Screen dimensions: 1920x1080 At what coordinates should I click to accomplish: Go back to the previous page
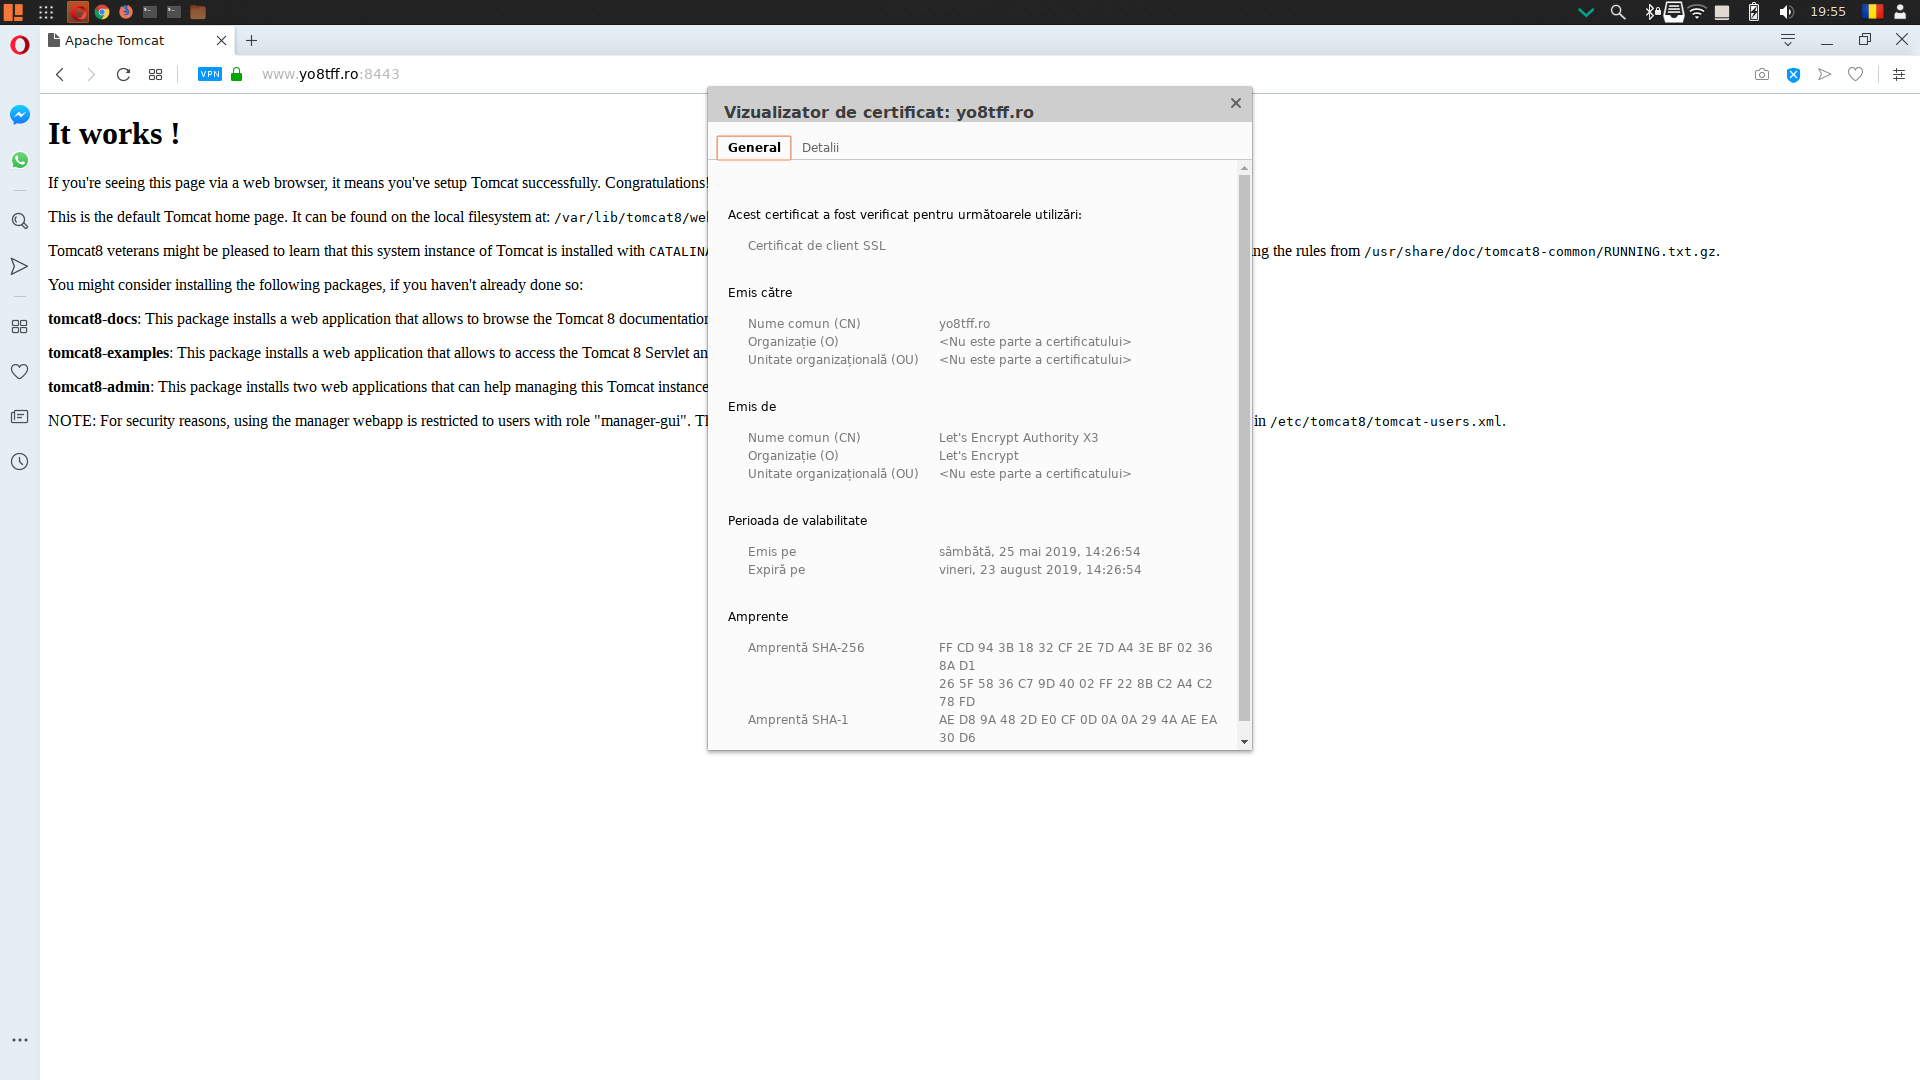(x=60, y=74)
